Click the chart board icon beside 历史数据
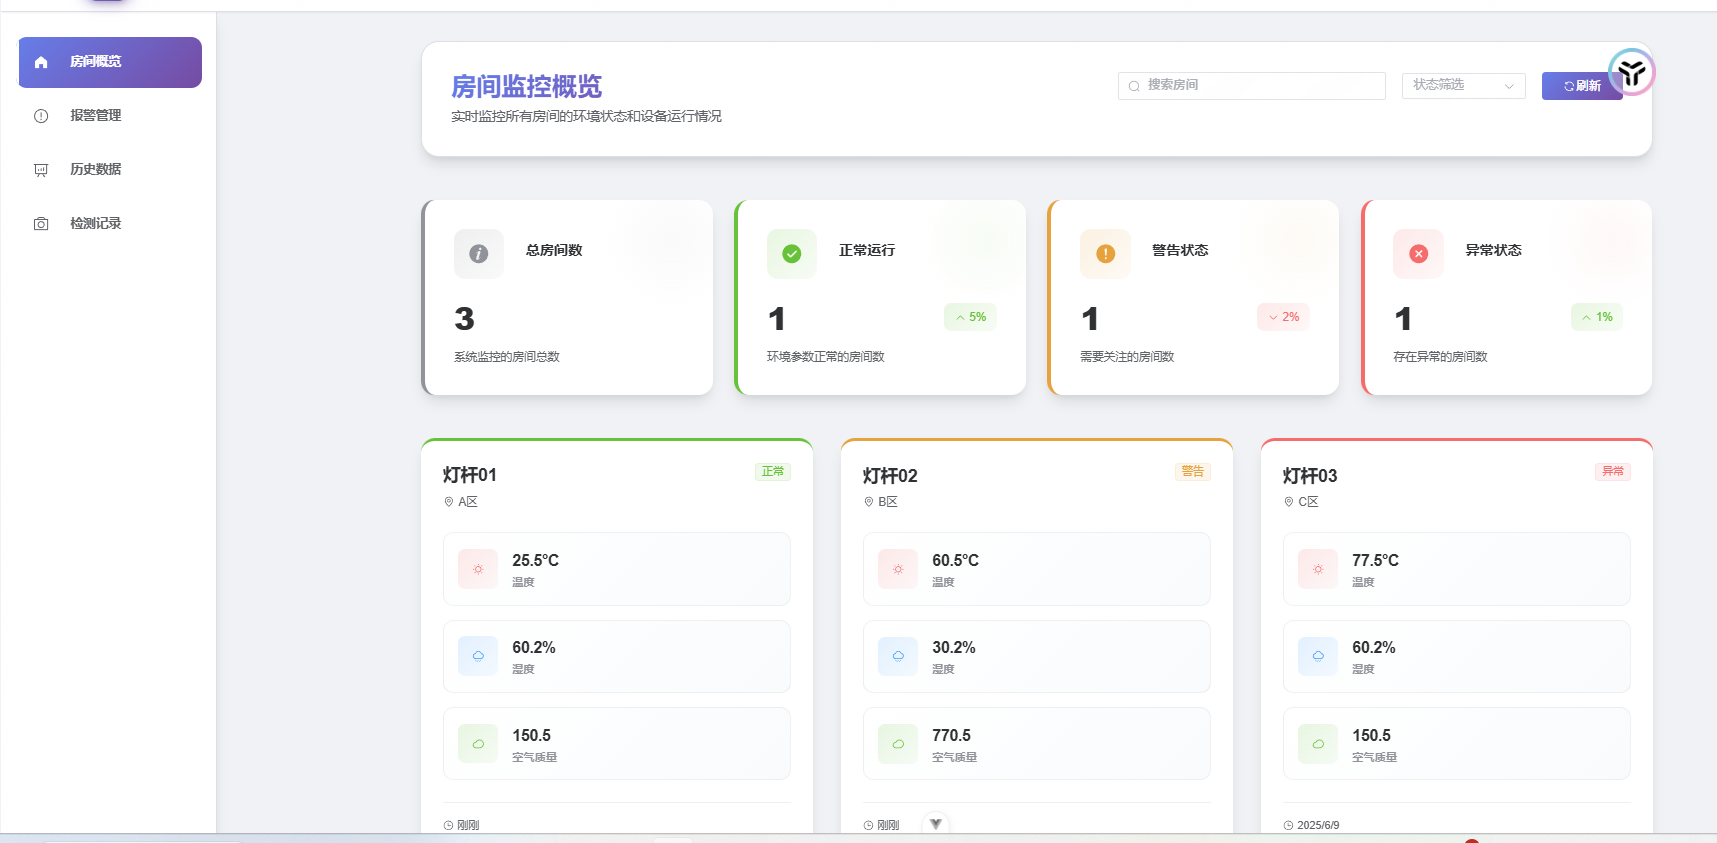This screenshot has height=843, width=1717. (41, 170)
